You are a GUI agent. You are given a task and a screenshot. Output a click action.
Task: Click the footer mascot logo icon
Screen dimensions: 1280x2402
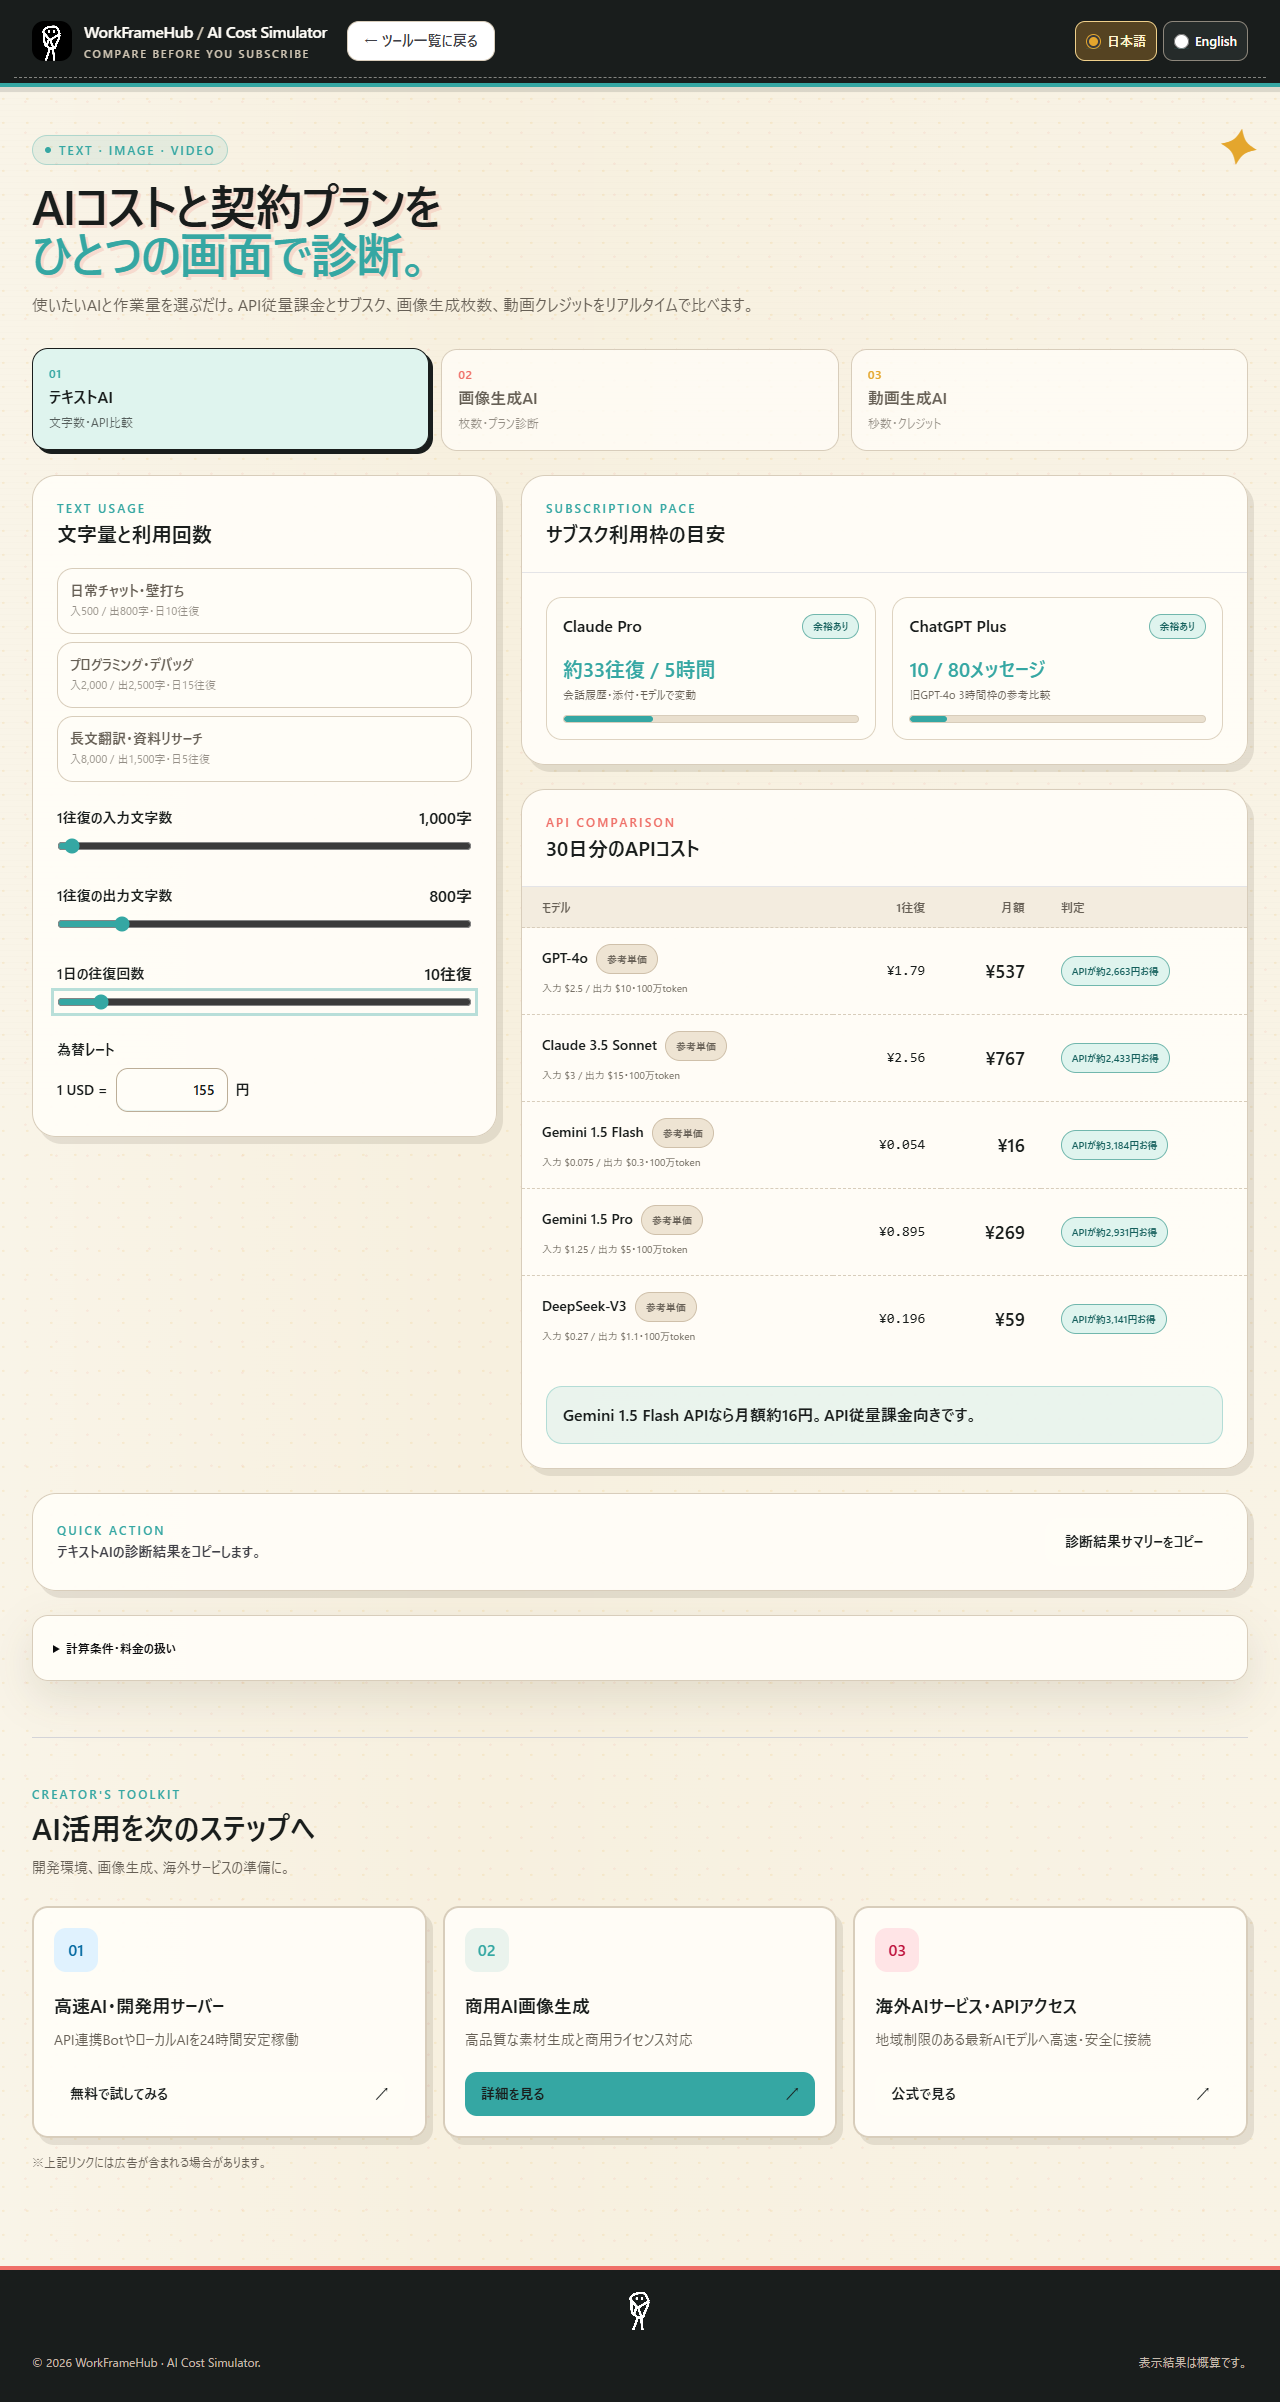click(640, 2311)
